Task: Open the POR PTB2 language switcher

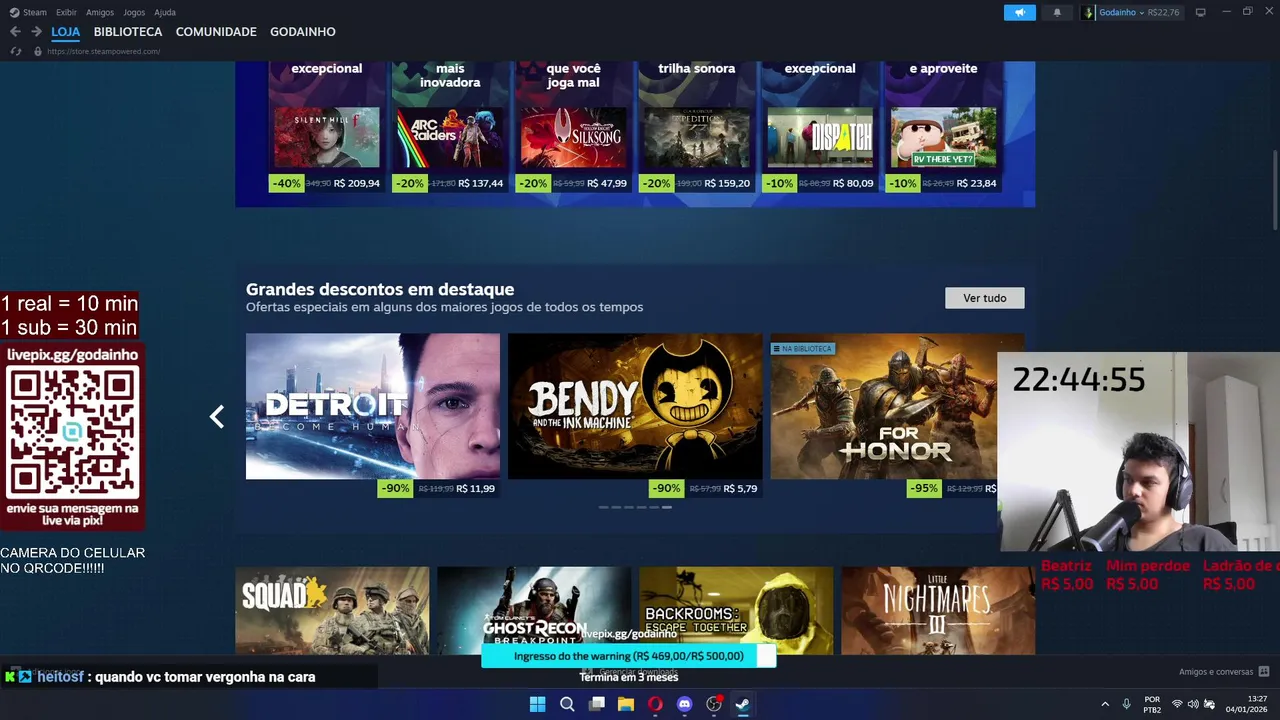Action: click(1152, 704)
